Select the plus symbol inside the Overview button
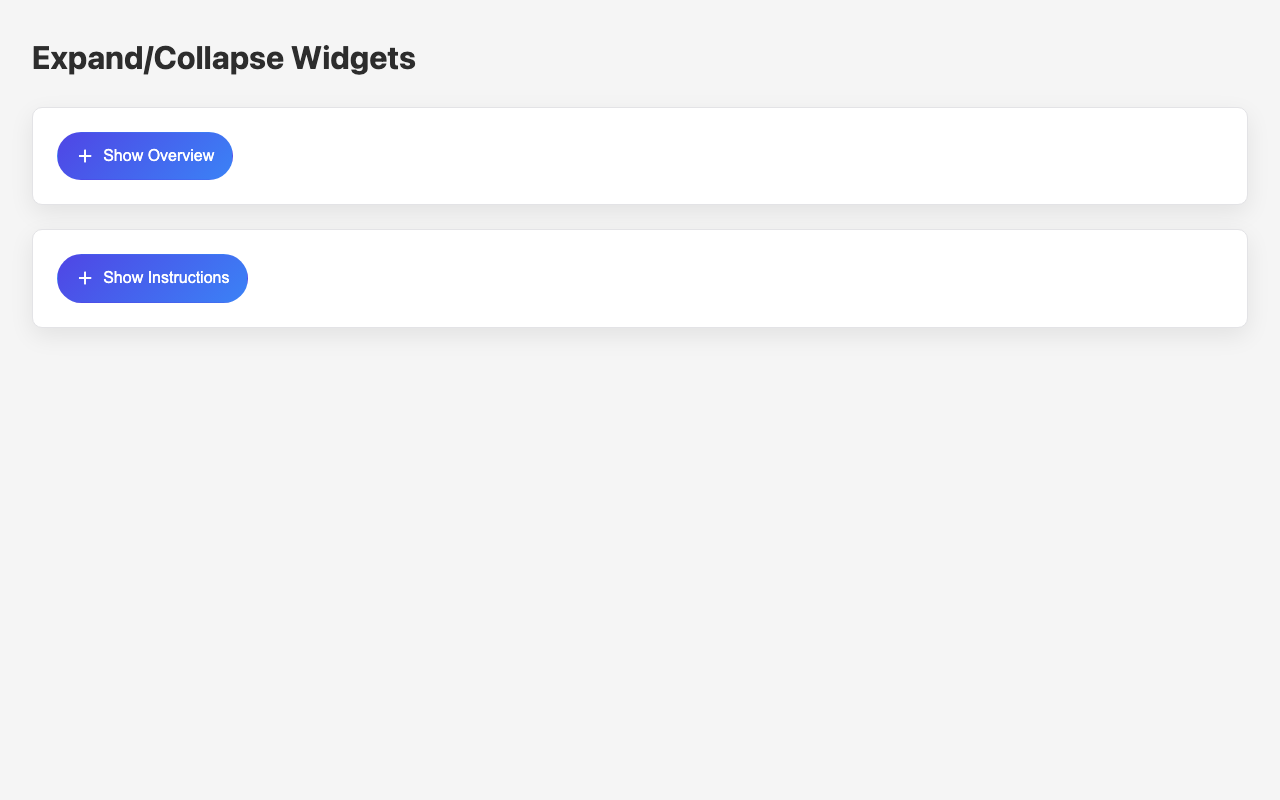Image resolution: width=1280 pixels, height=800 pixels. pos(85,156)
